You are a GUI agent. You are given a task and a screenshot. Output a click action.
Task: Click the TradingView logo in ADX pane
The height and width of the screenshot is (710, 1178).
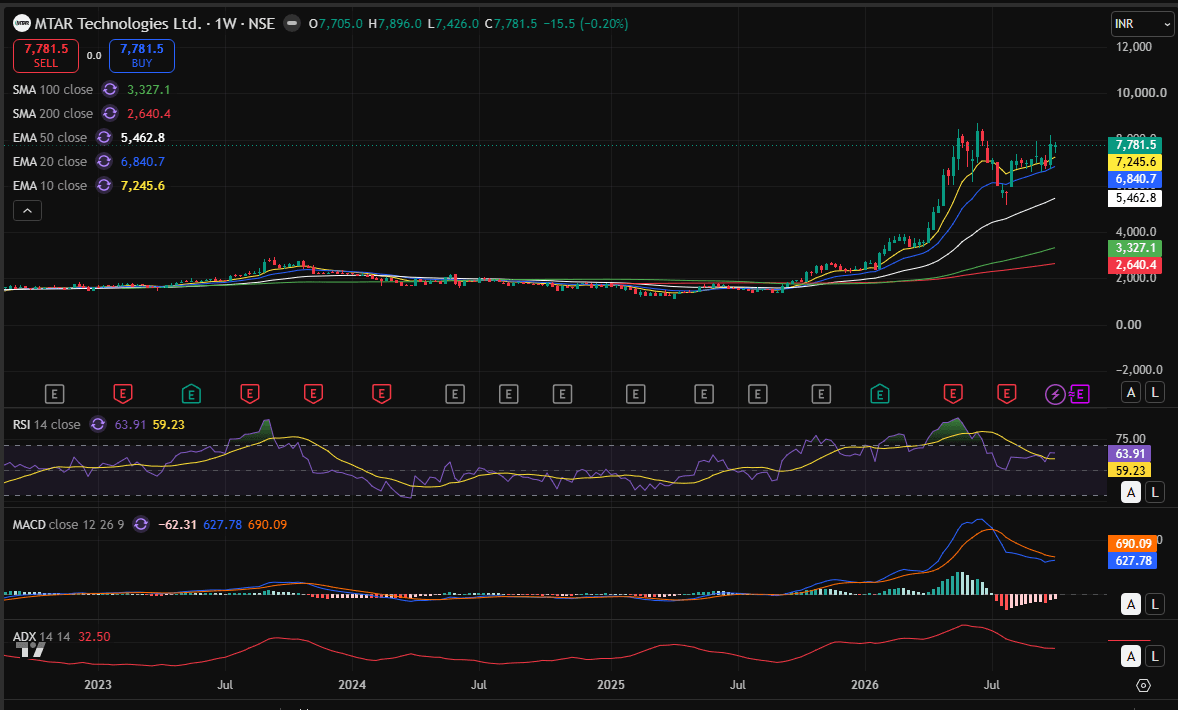pyautogui.click(x=30, y=650)
